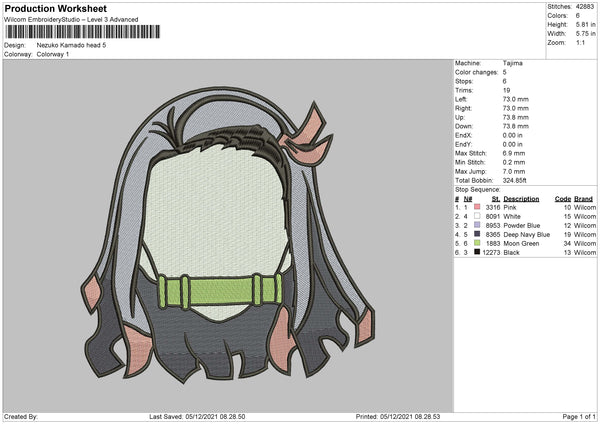Click the 'Colorway 1' value
Screen dimensions: 600x424
pos(53,54)
